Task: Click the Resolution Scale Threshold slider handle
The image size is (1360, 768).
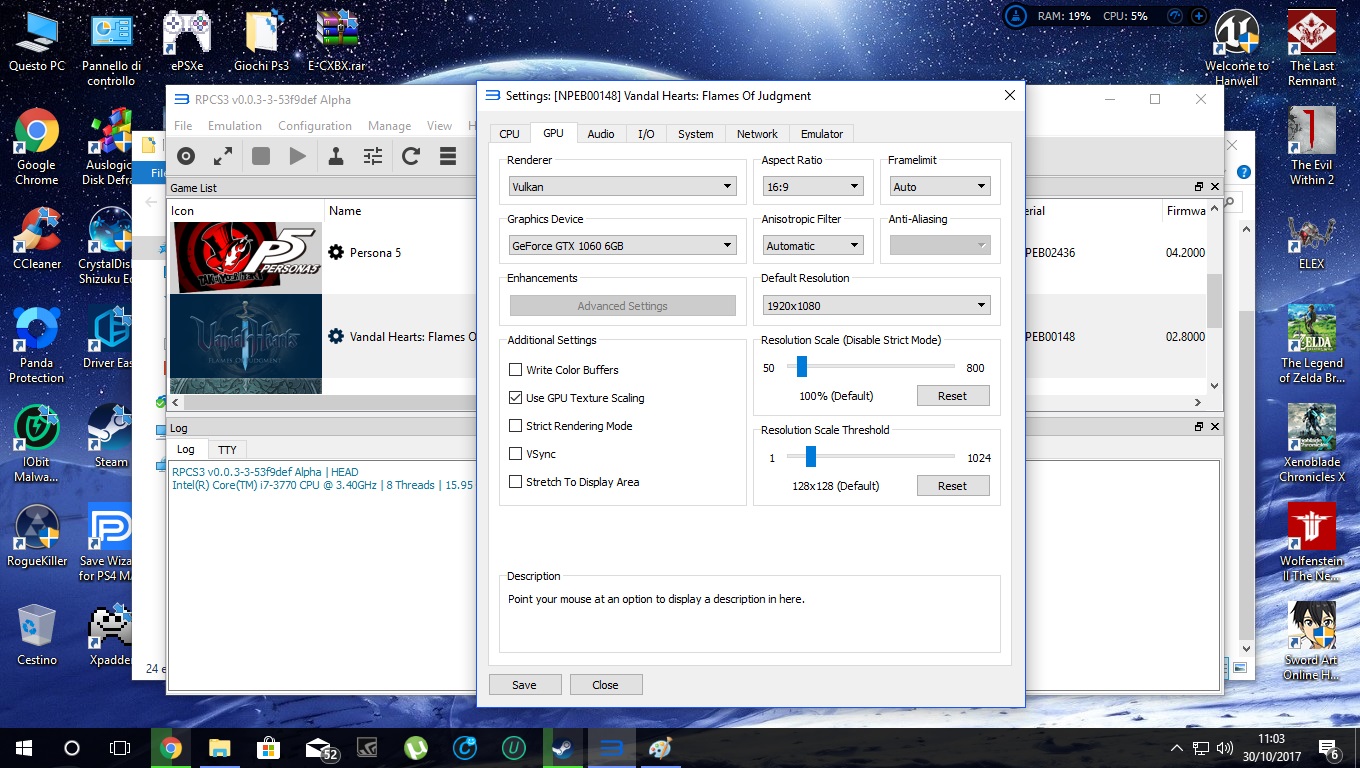Action: (x=810, y=457)
